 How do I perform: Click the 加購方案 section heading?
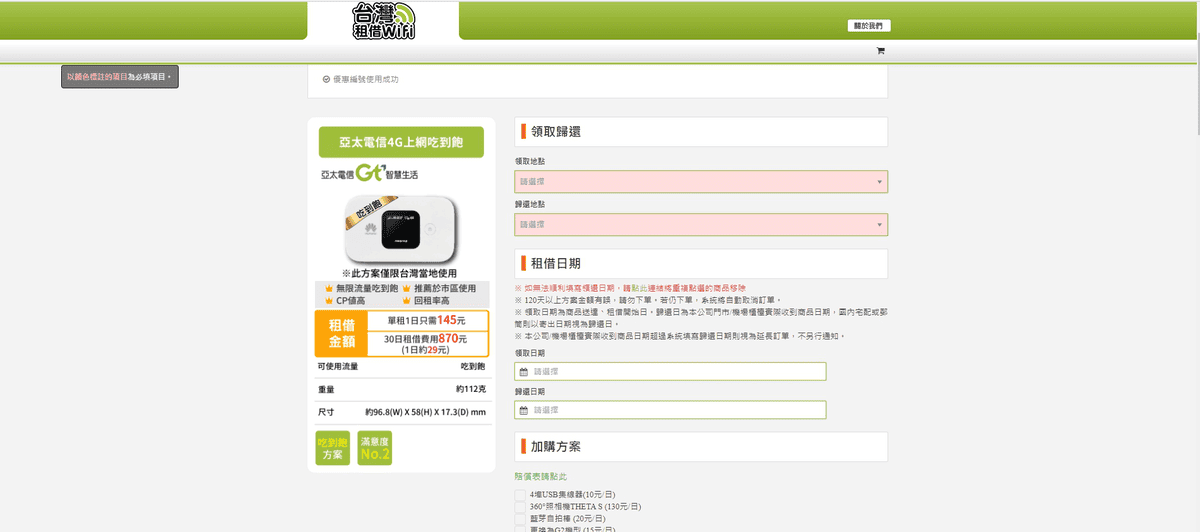pyautogui.click(x=556, y=447)
